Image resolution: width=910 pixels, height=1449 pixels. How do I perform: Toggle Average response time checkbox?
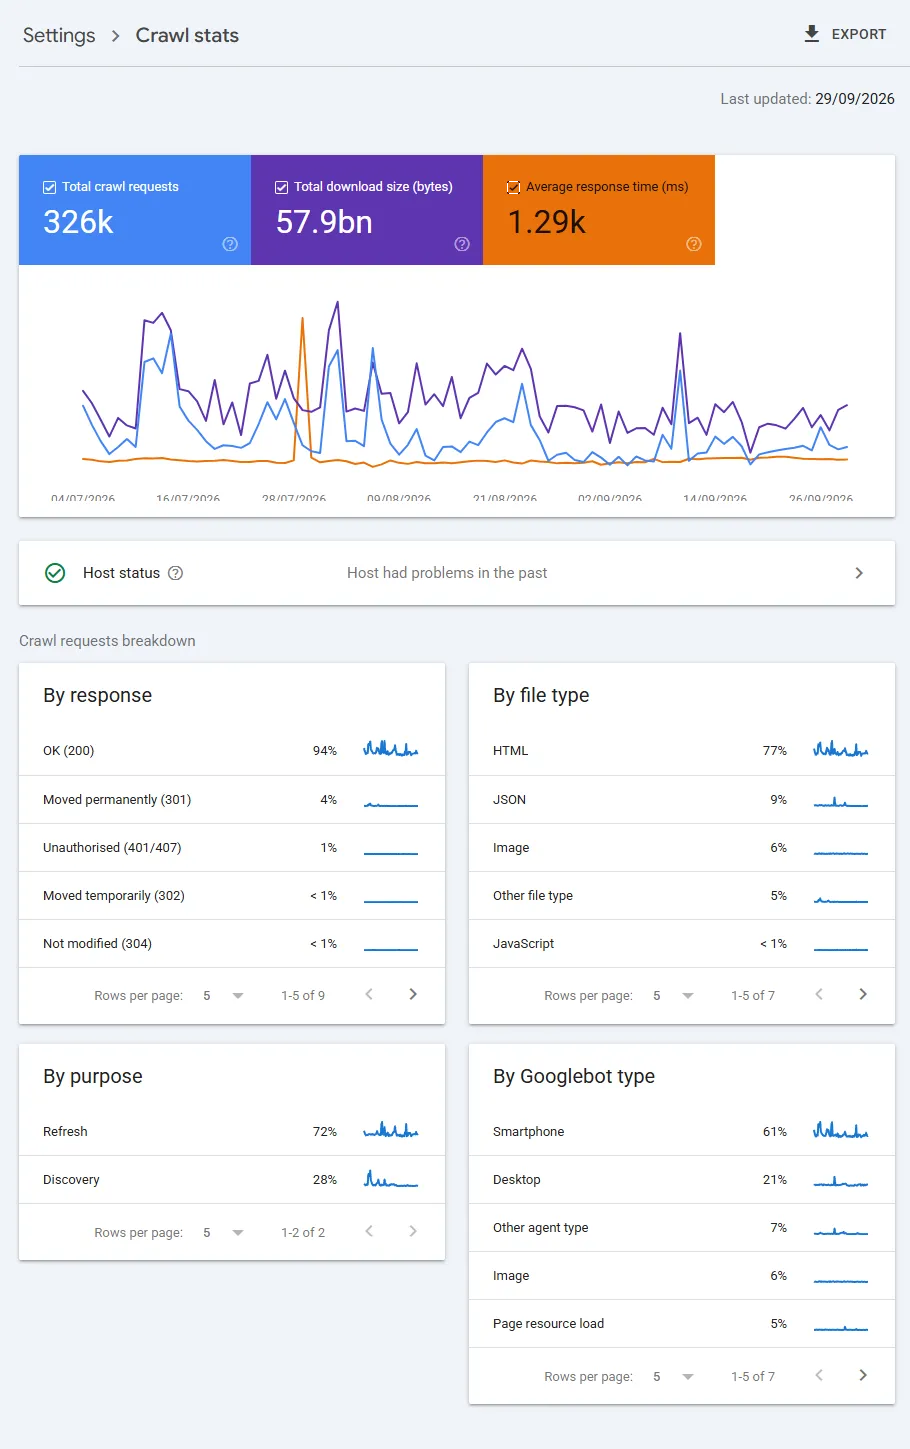pos(513,187)
